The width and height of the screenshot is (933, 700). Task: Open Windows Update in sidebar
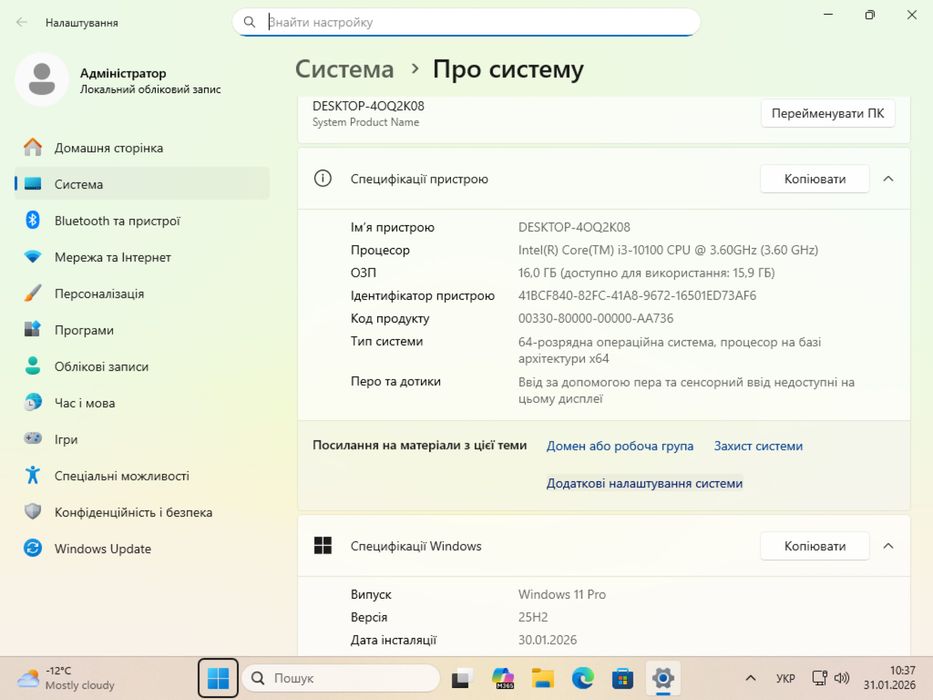(x=142, y=548)
